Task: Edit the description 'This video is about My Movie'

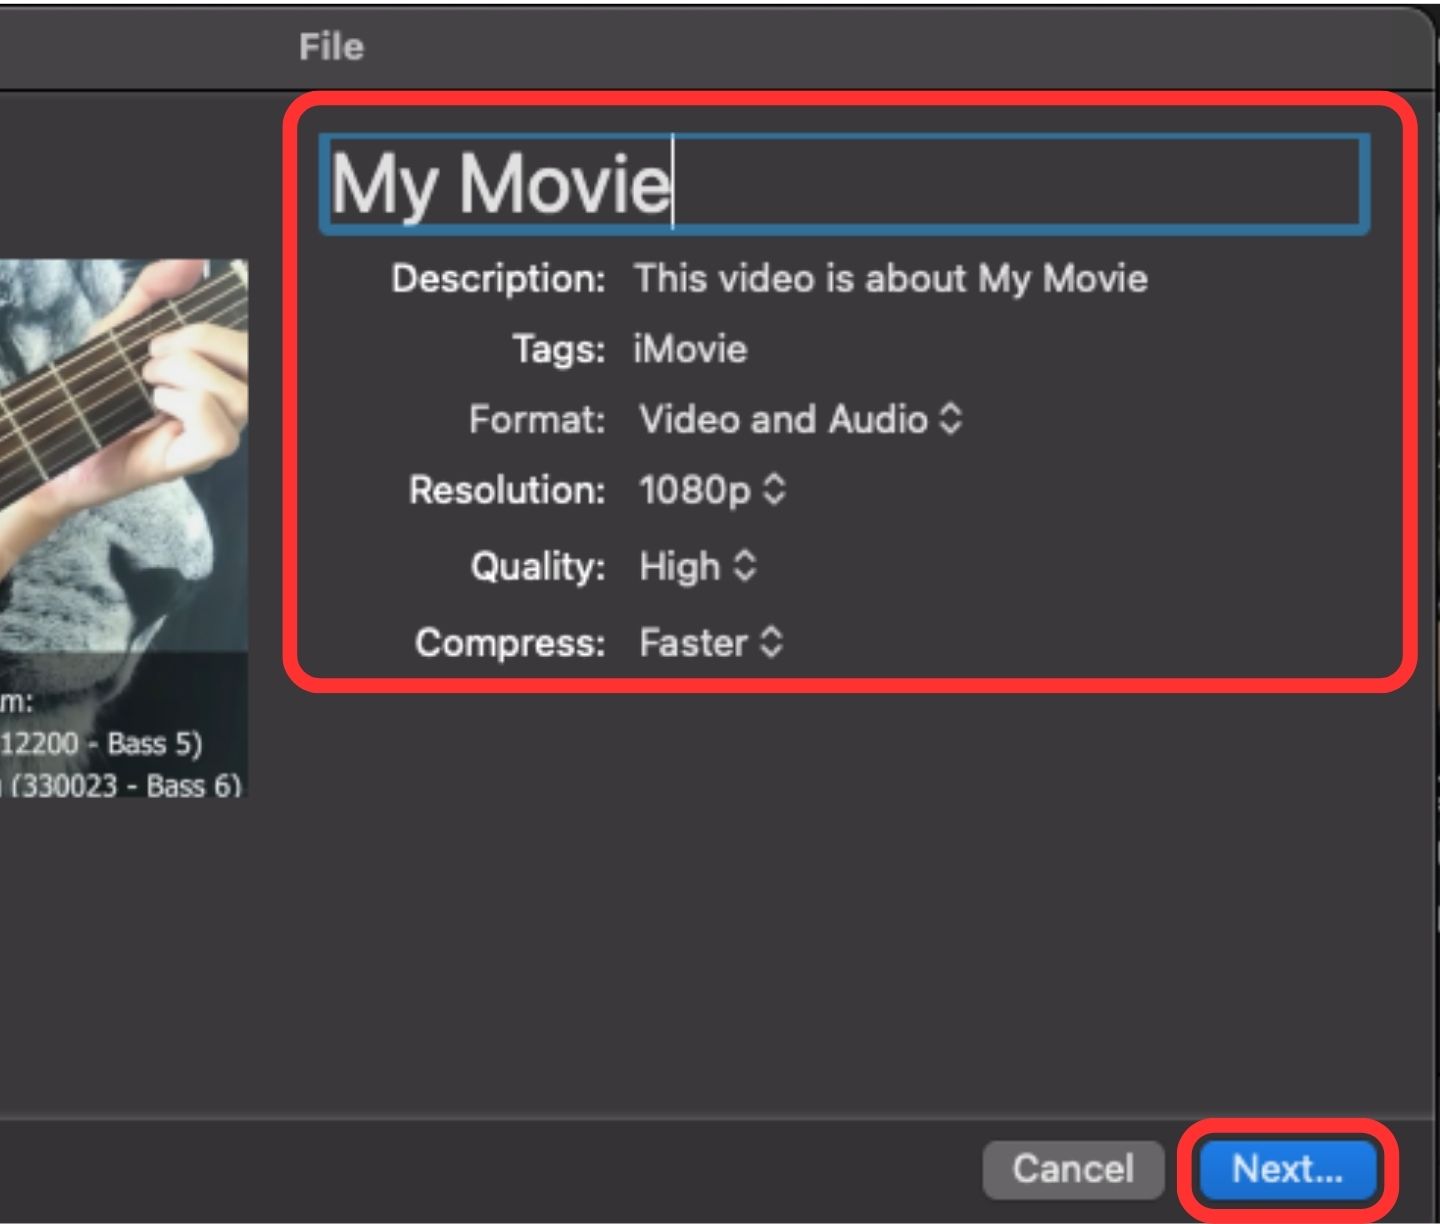Action: tap(891, 278)
